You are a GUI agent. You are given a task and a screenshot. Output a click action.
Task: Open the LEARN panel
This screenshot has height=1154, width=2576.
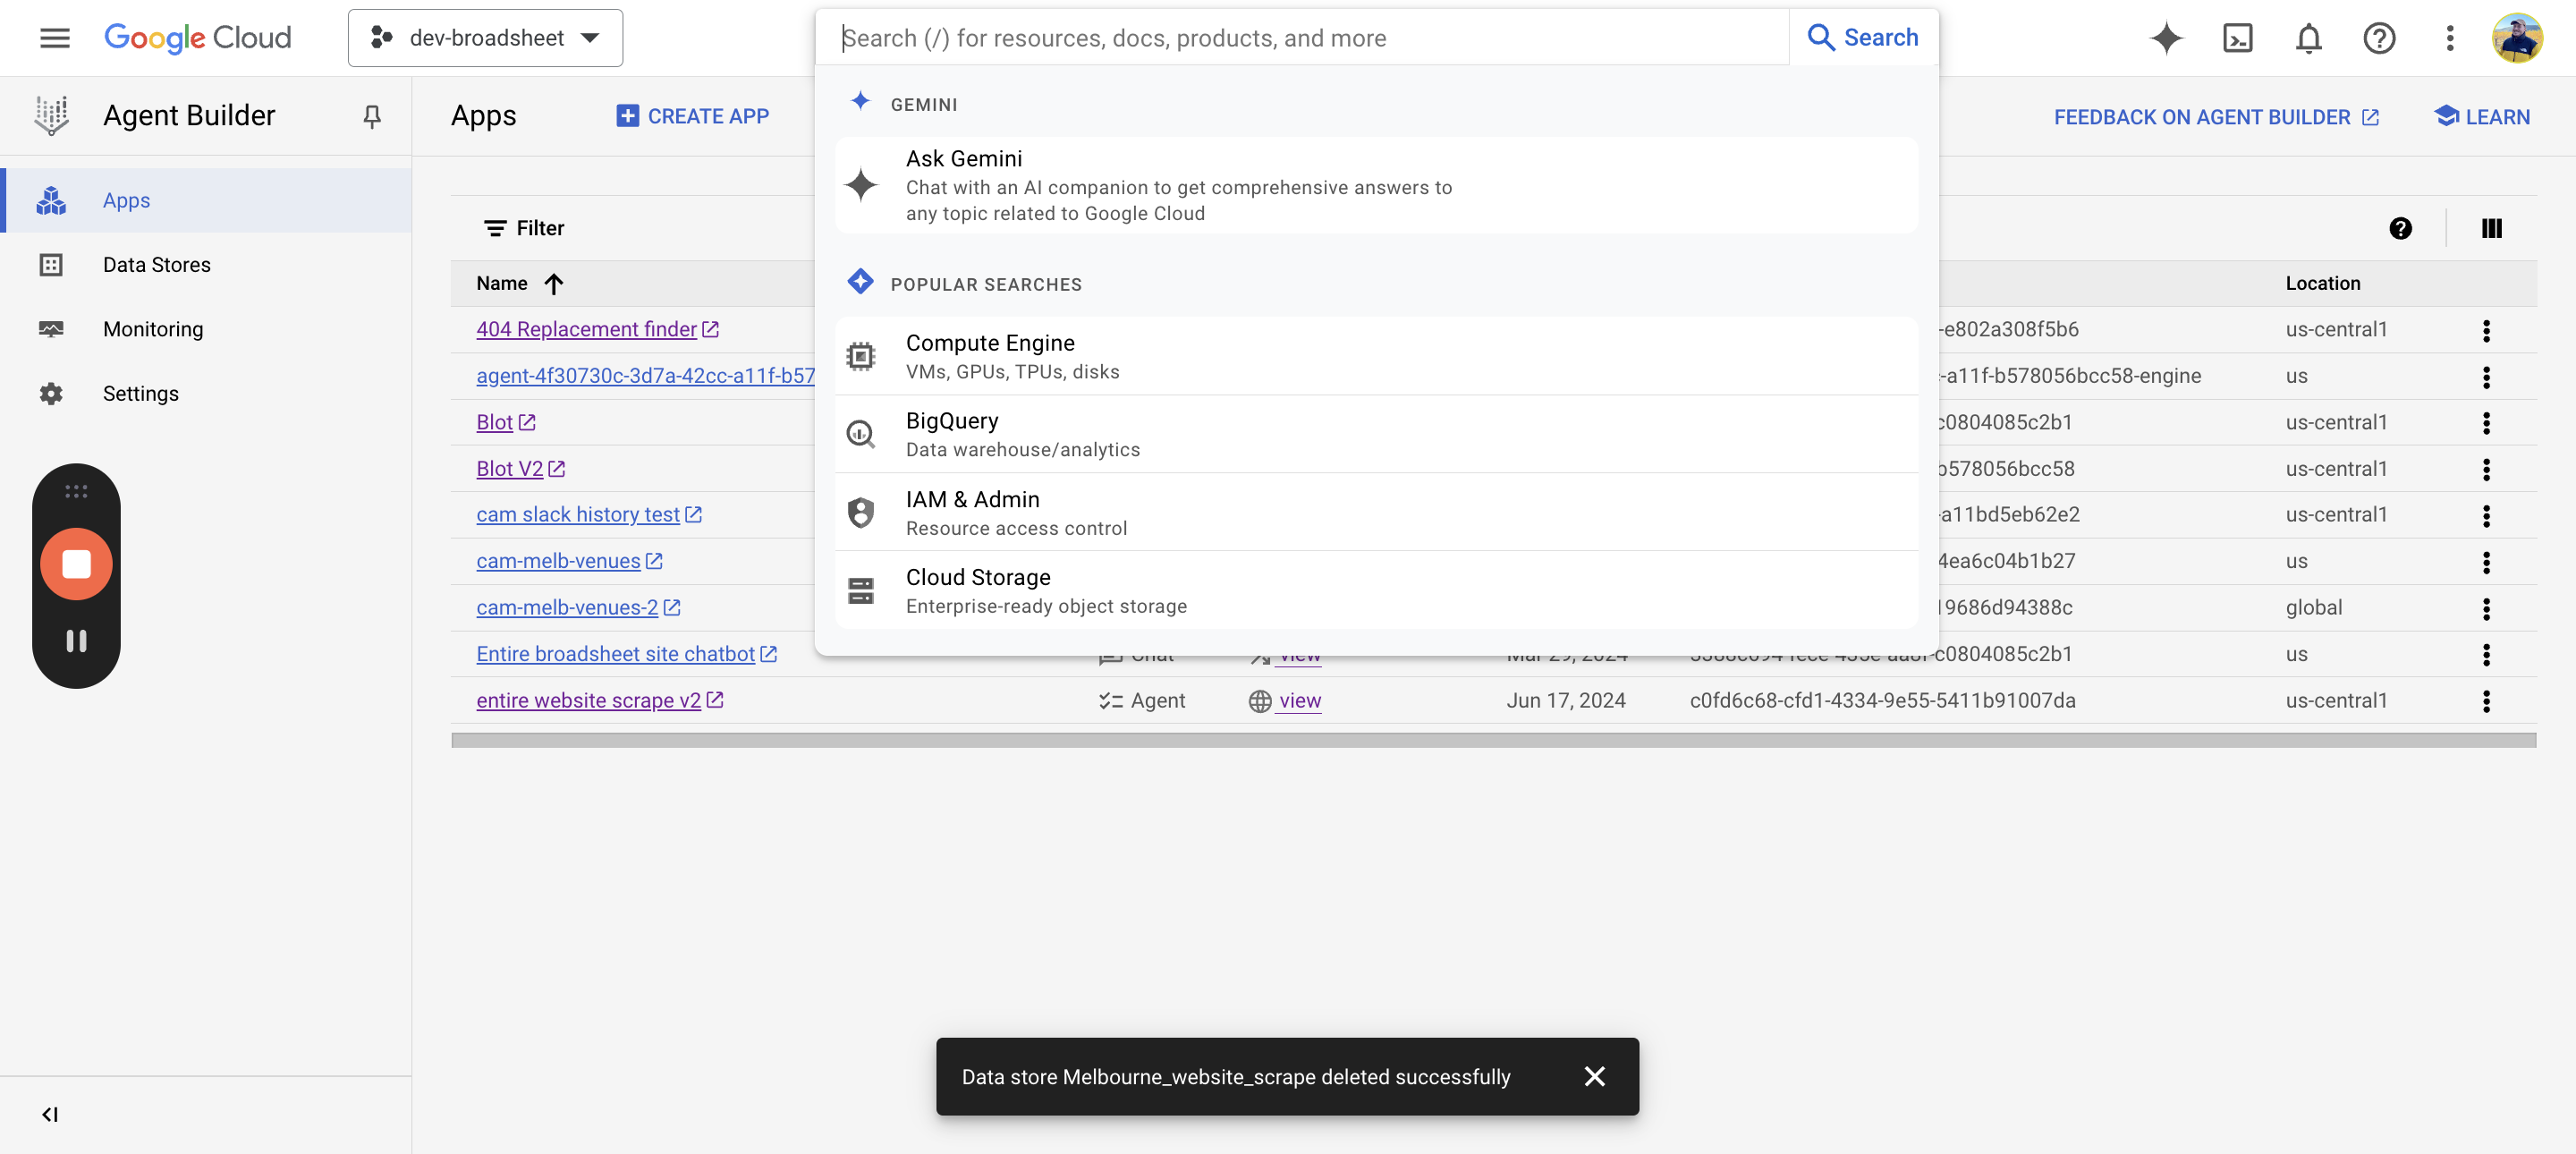[2481, 116]
